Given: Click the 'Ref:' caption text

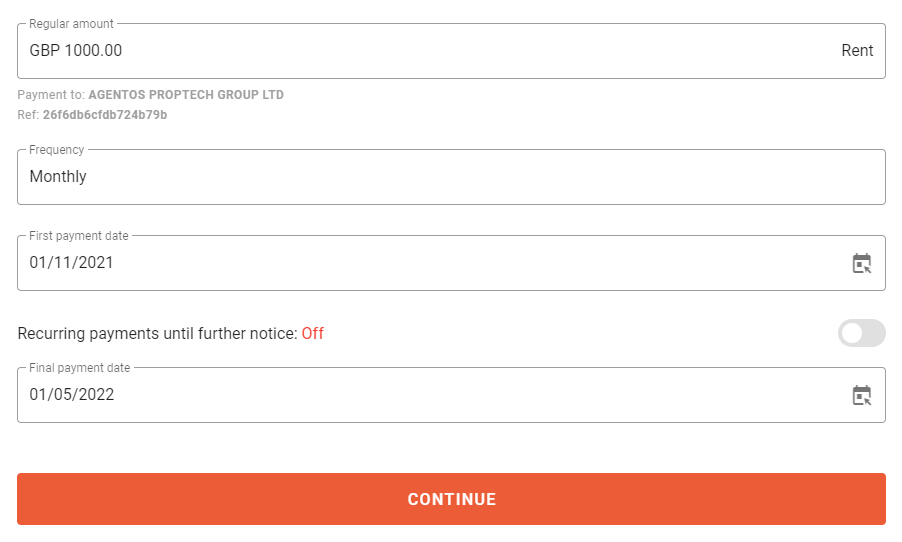Looking at the screenshot, I should tap(28, 115).
